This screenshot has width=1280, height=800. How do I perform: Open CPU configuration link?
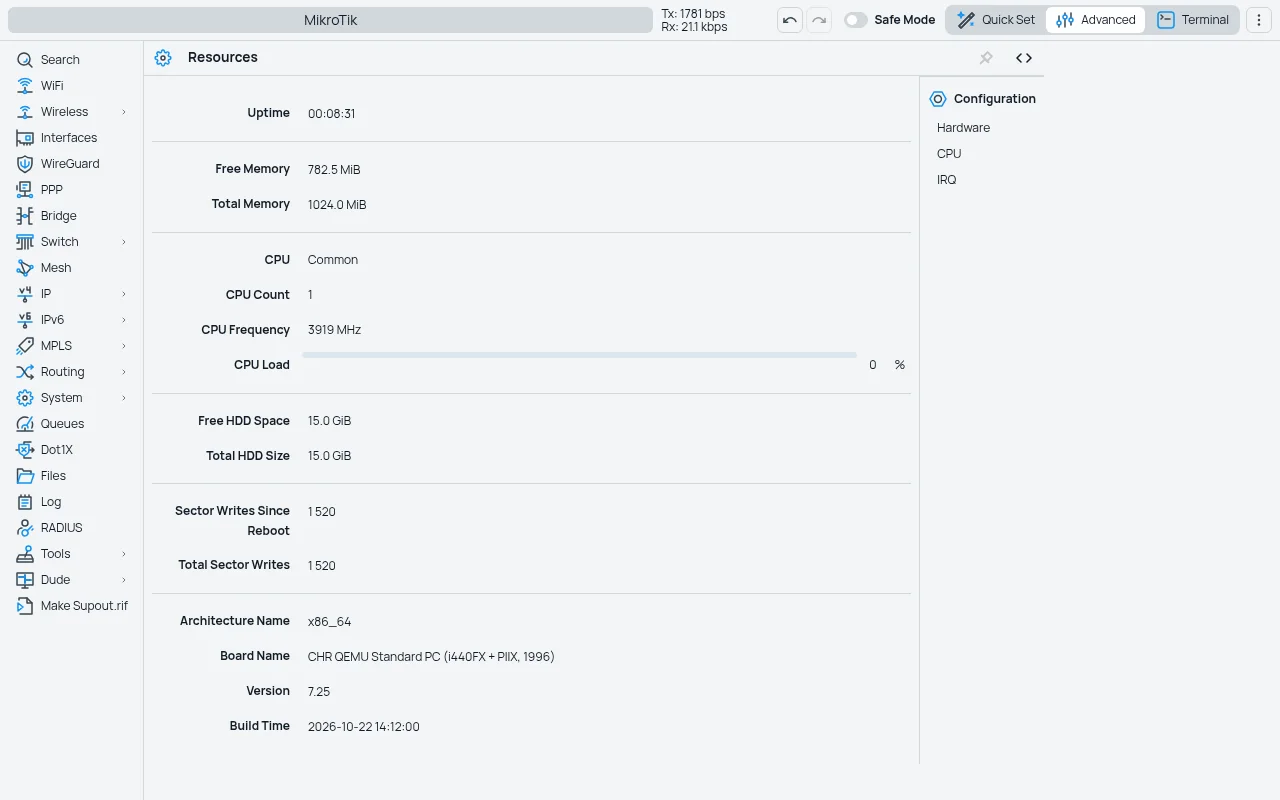[949, 154]
